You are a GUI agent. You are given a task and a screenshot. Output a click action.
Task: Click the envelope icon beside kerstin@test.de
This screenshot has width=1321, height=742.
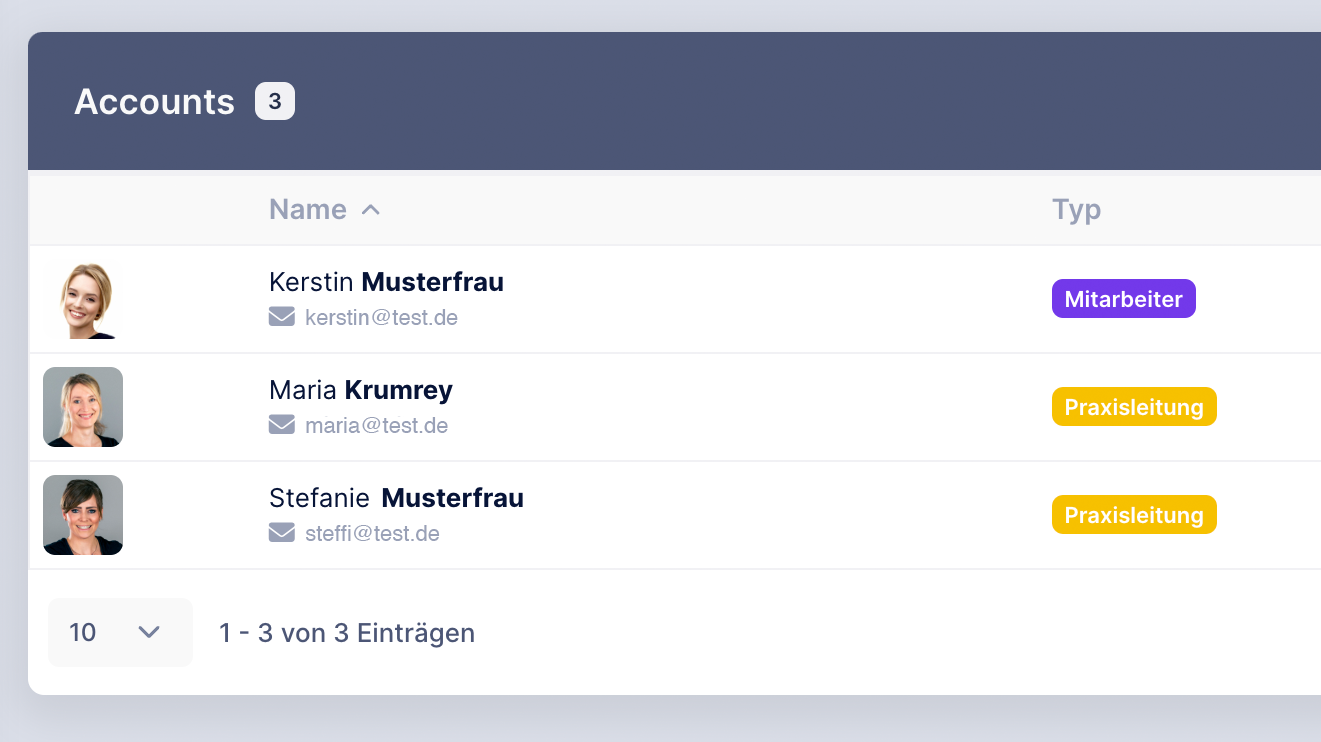click(282, 317)
